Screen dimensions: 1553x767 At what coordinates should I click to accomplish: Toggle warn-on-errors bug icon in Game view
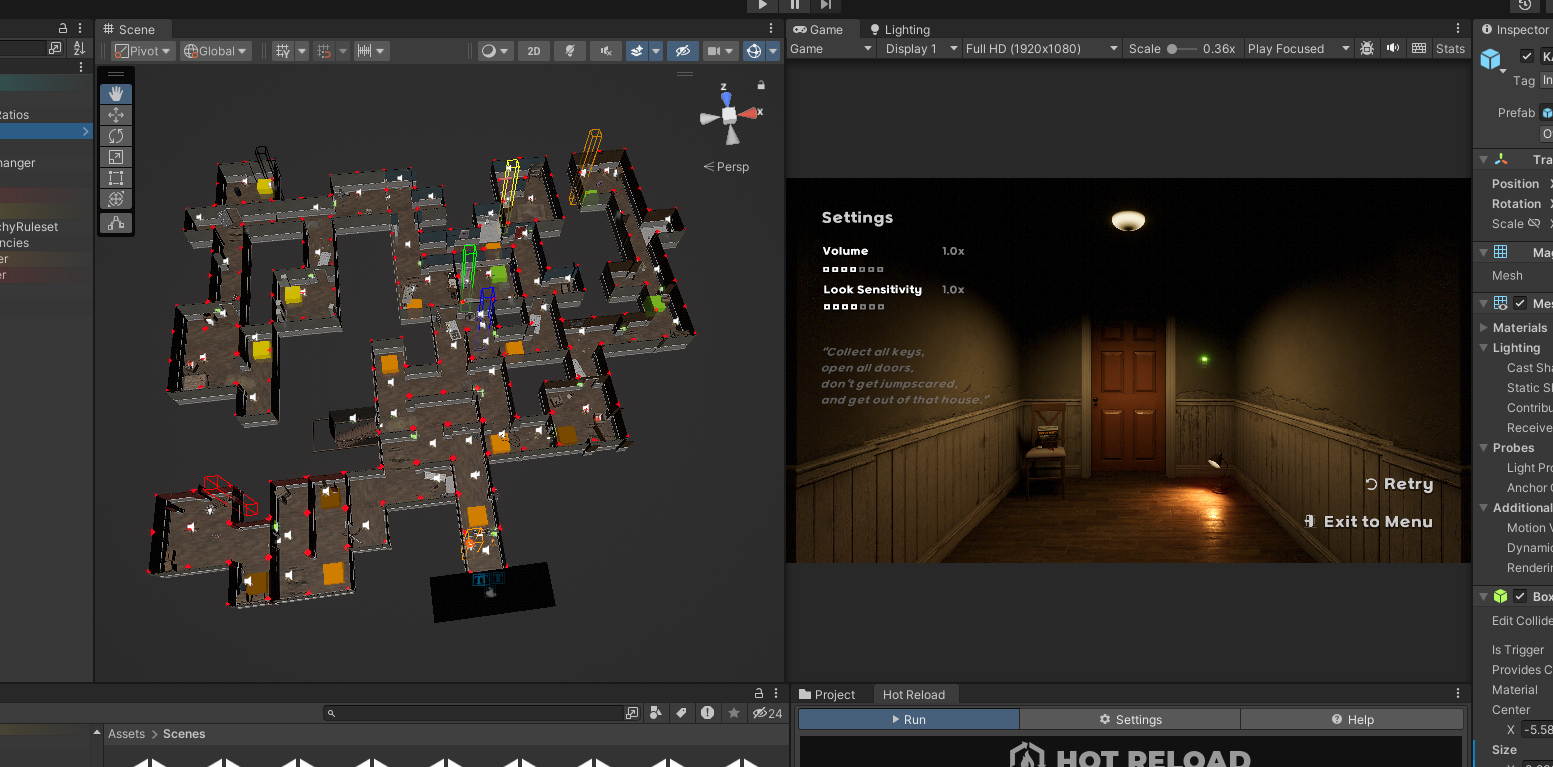pos(1367,48)
